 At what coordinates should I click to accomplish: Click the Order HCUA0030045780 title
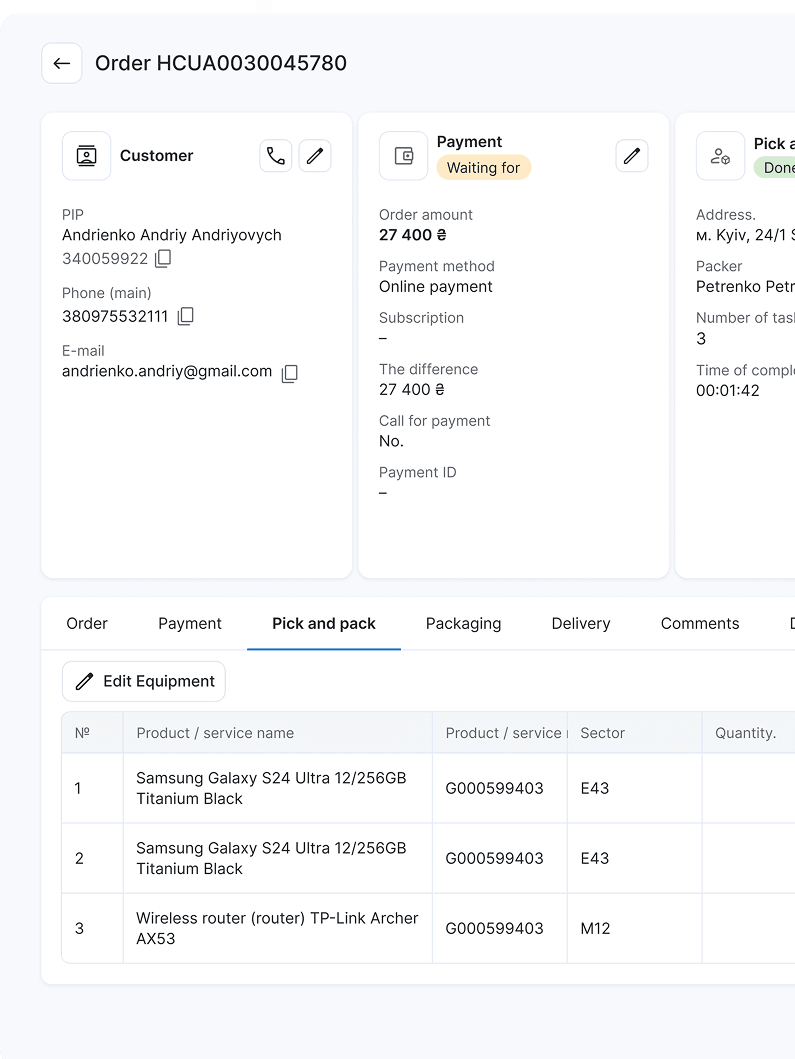[221, 63]
